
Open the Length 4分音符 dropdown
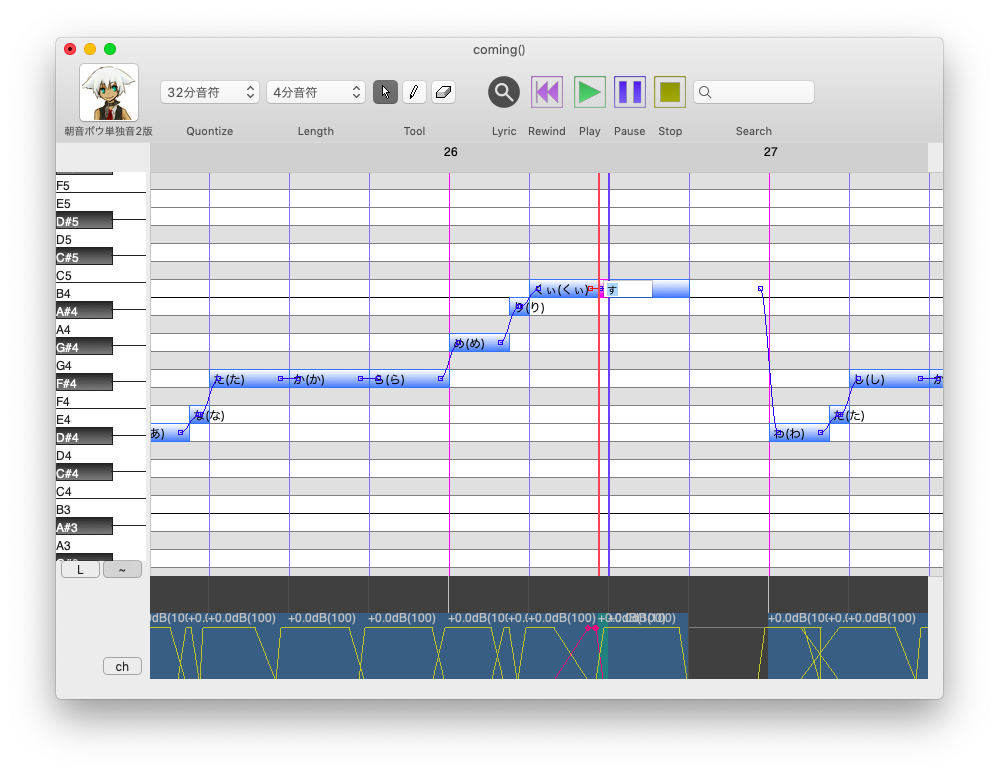coord(315,92)
